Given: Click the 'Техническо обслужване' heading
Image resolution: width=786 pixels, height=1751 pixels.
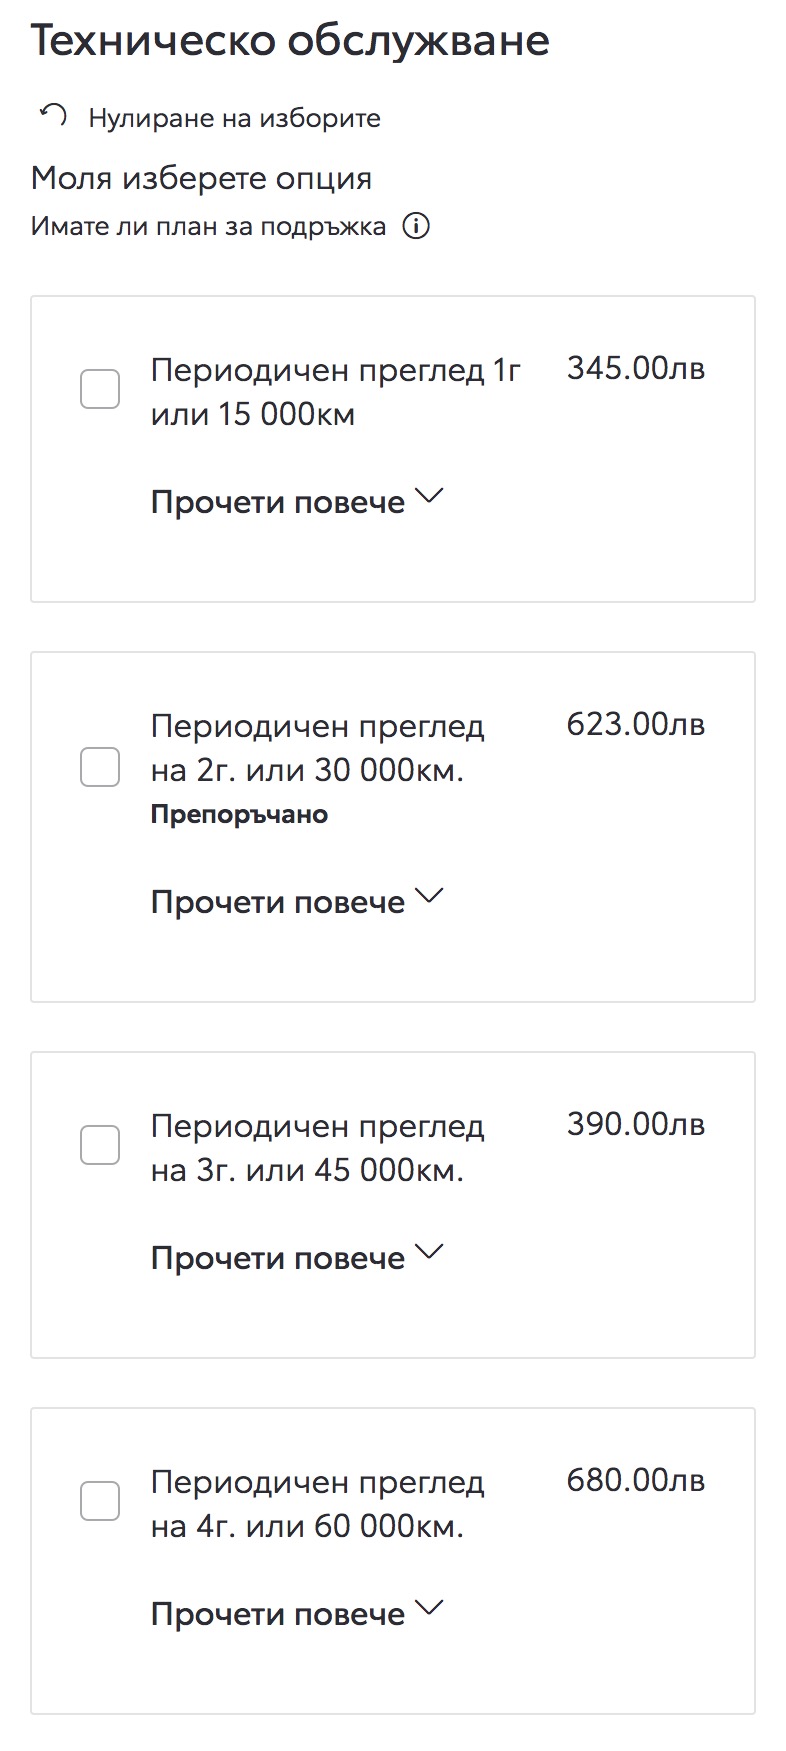Looking at the screenshot, I should click(x=290, y=41).
